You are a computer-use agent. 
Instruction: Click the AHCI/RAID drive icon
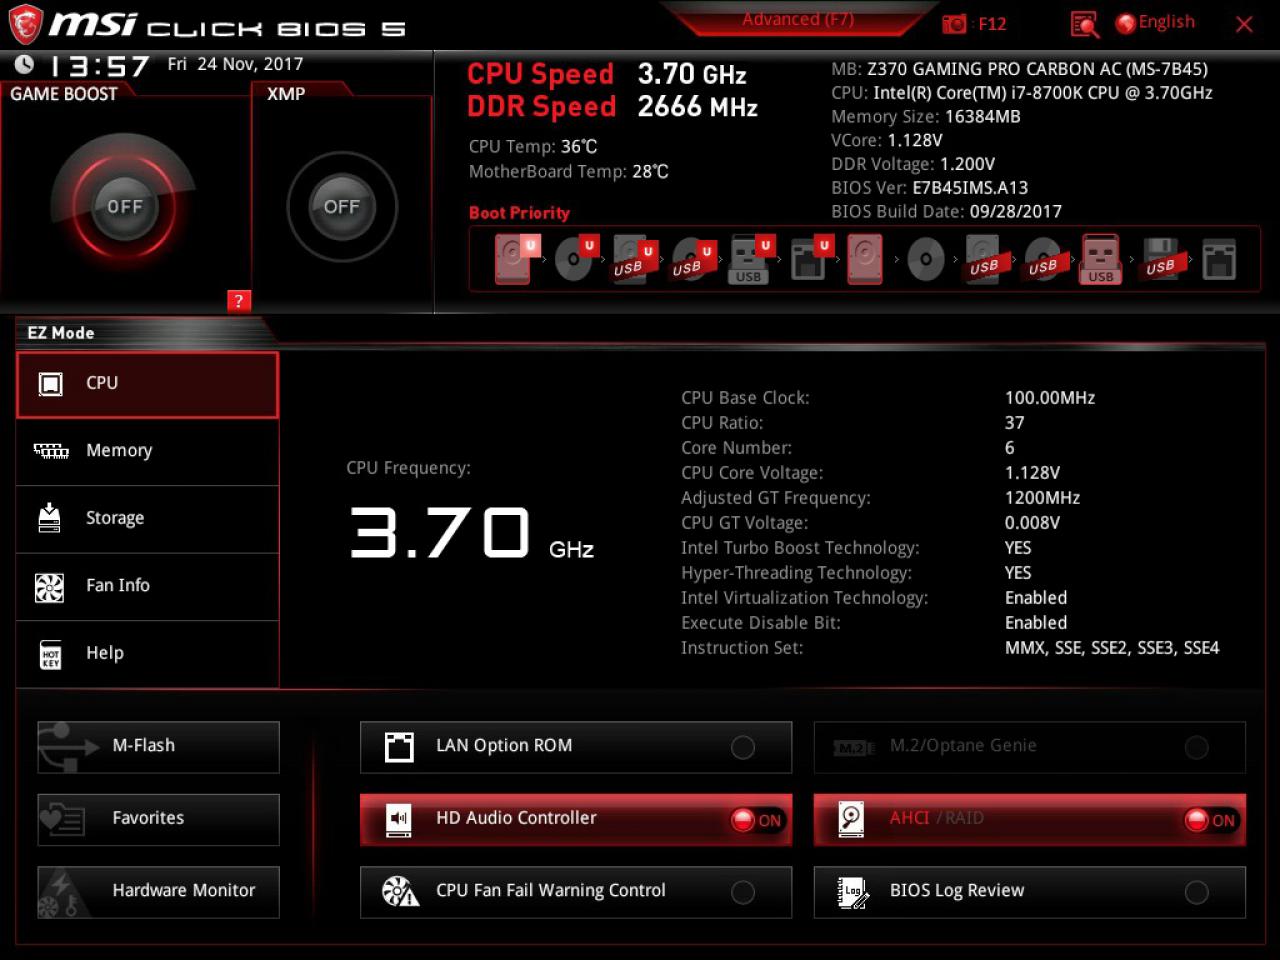[x=851, y=820]
